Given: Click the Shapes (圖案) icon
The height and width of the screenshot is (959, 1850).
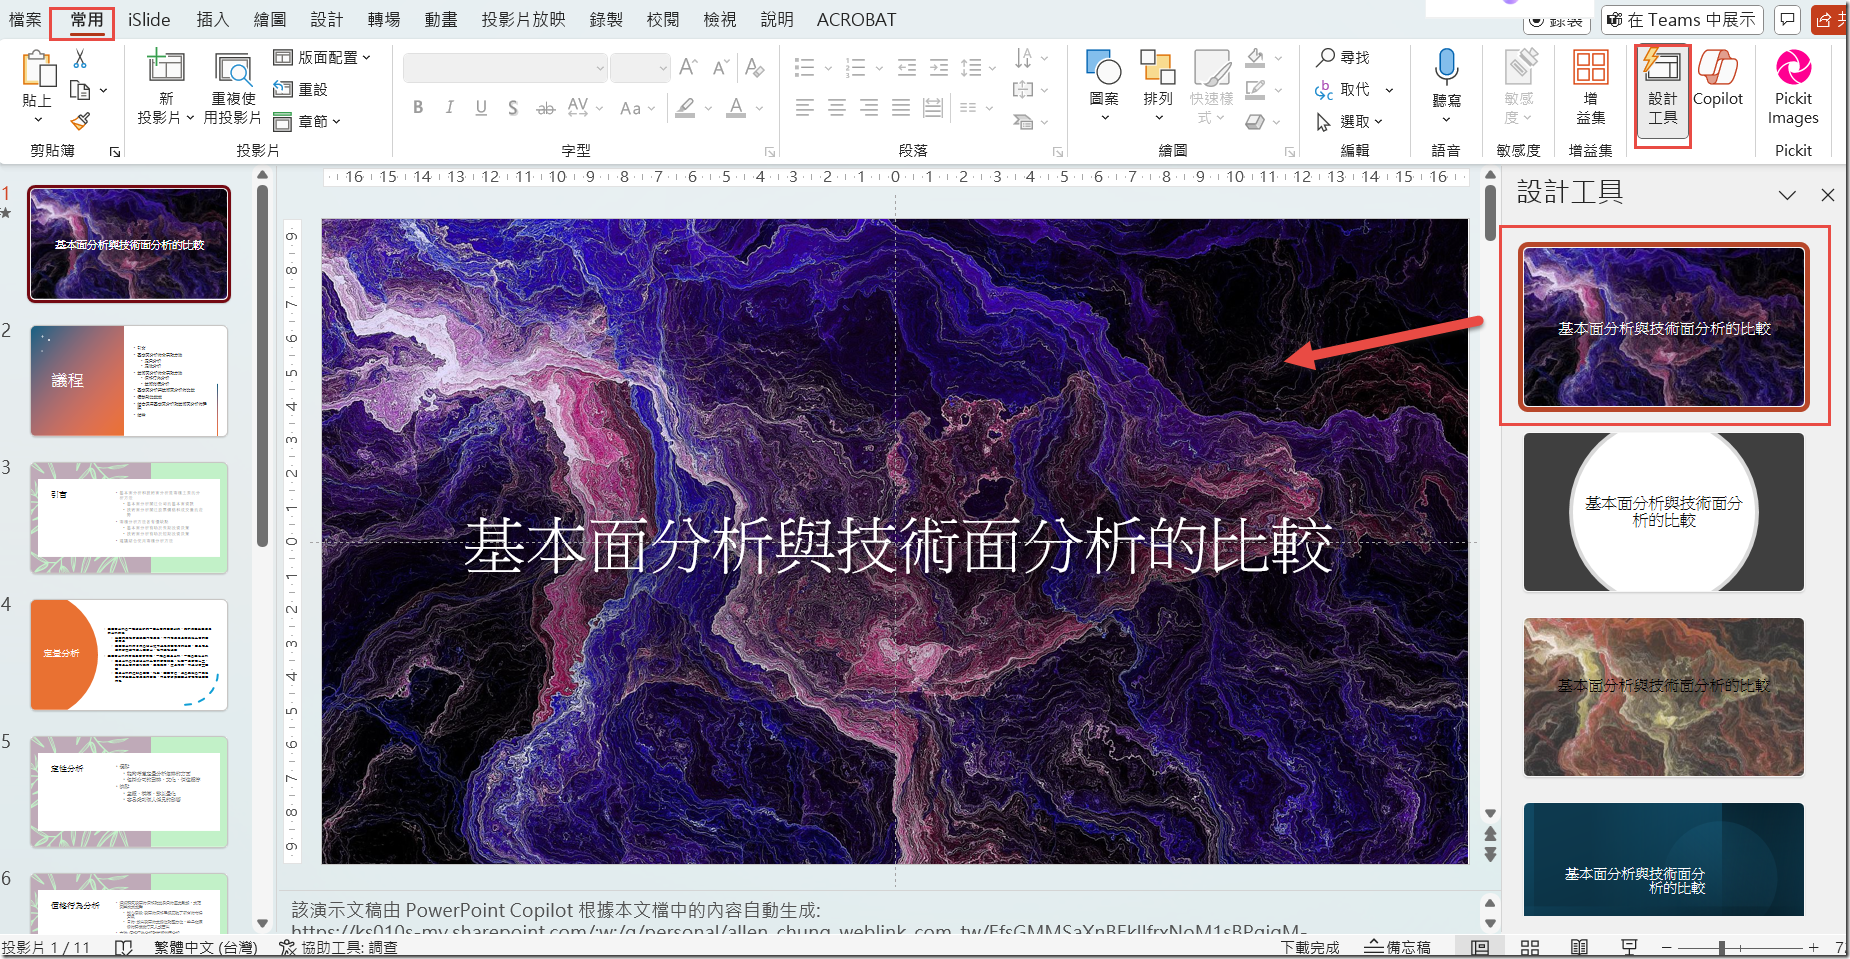Looking at the screenshot, I should [x=1104, y=68].
